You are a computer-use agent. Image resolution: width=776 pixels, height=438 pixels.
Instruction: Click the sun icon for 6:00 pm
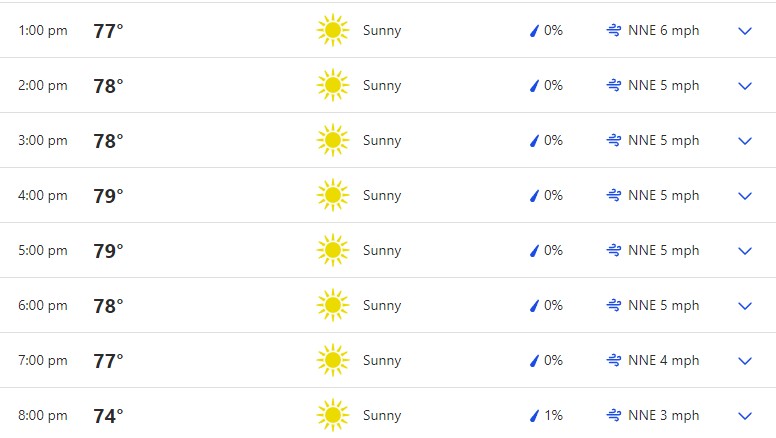pyautogui.click(x=332, y=305)
